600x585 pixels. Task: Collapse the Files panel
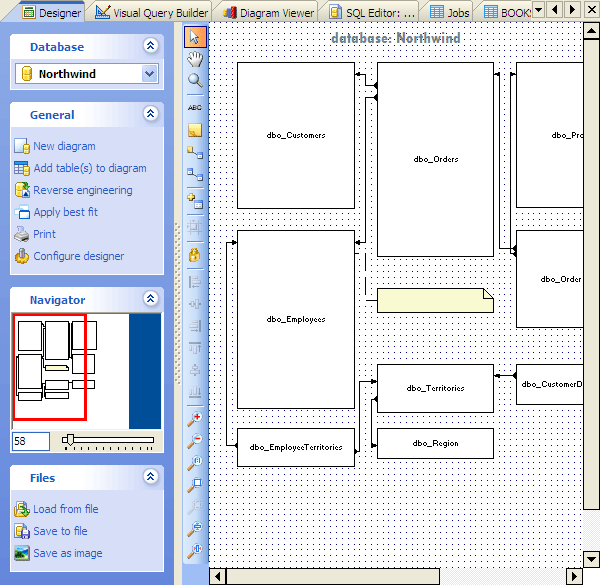(151, 477)
